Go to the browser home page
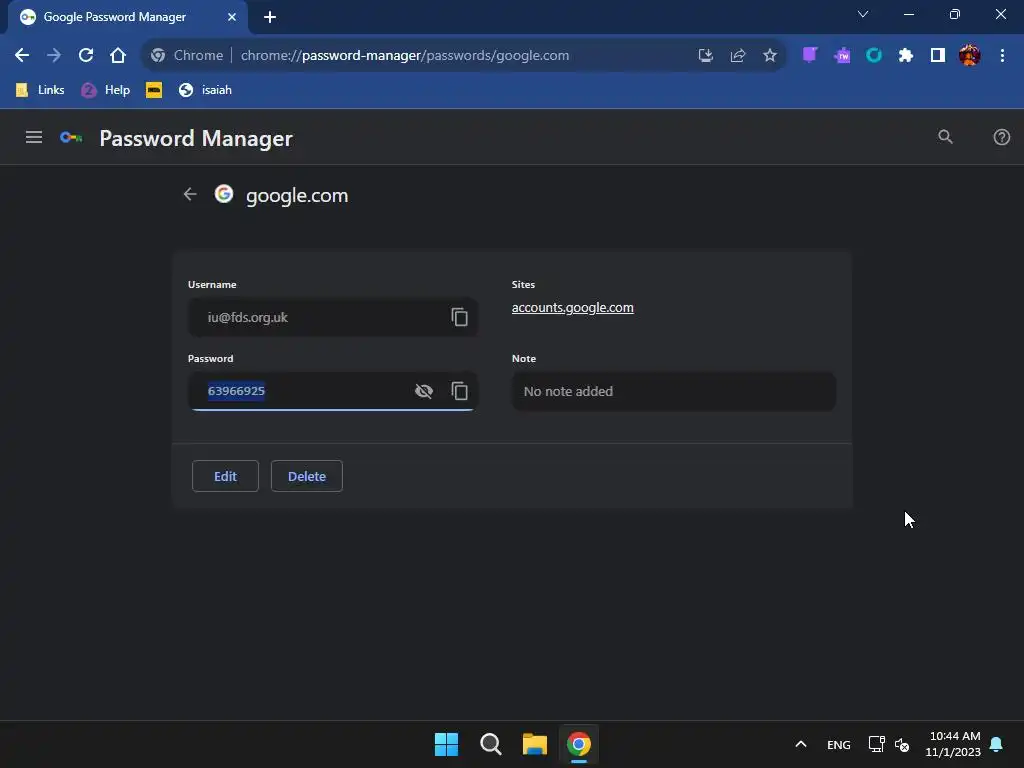Image resolution: width=1024 pixels, height=768 pixels. tap(118, 56)
